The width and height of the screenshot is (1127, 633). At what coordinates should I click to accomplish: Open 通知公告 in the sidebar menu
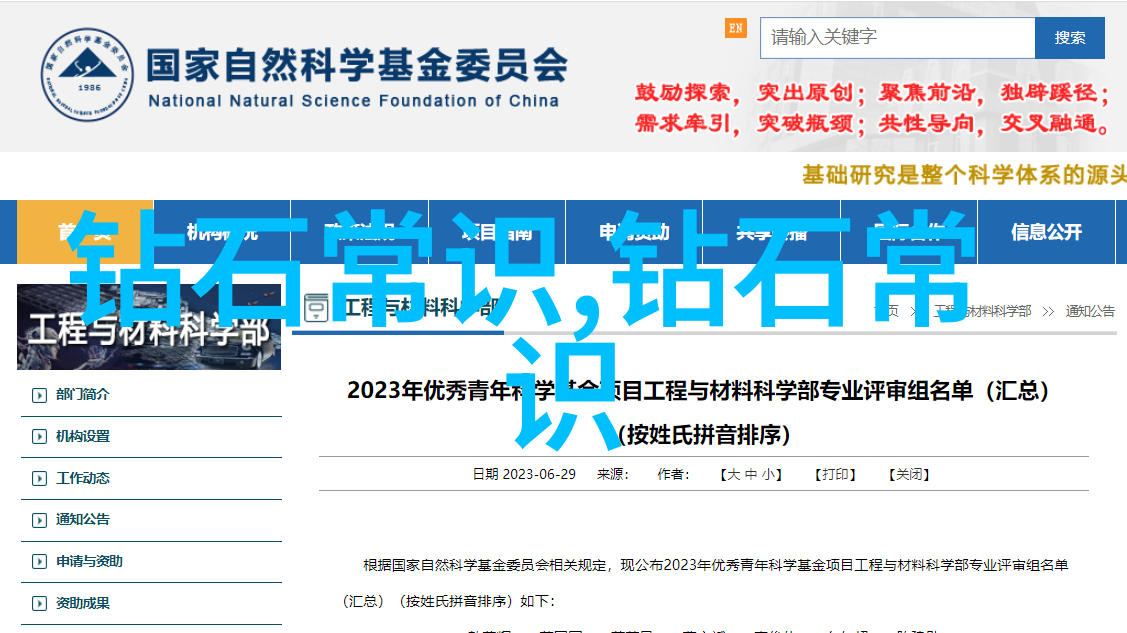click(x=83, y=519)
